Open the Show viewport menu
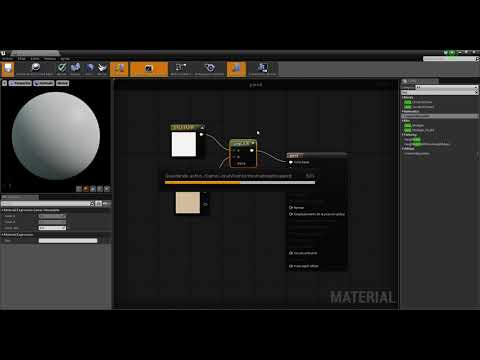The width and height of the screenshot is (480, 360). click(62, 83)
